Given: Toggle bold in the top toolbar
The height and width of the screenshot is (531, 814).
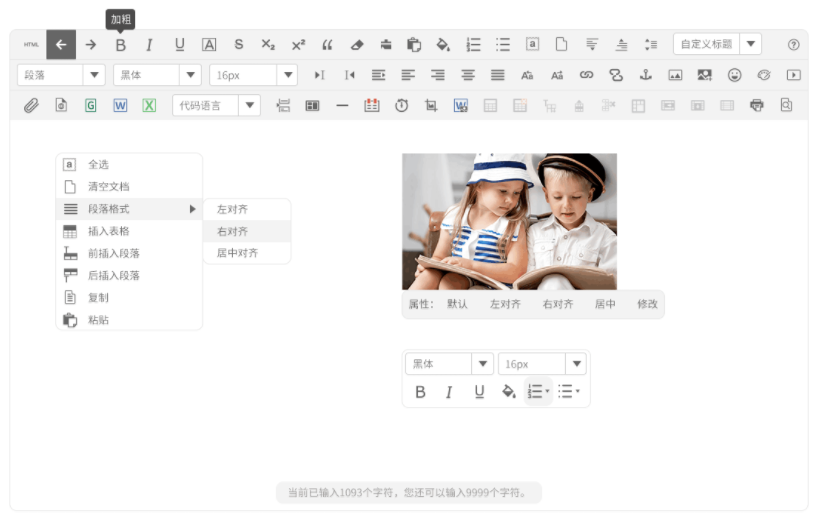Looking at the screenshot, I should coord(120,45).
